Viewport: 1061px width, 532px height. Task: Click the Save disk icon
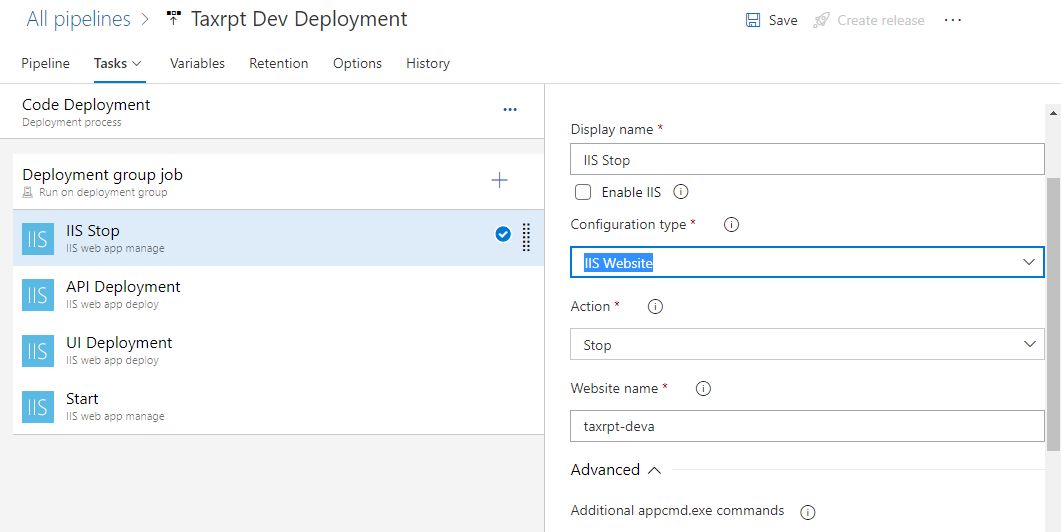[x=752, y=20]
